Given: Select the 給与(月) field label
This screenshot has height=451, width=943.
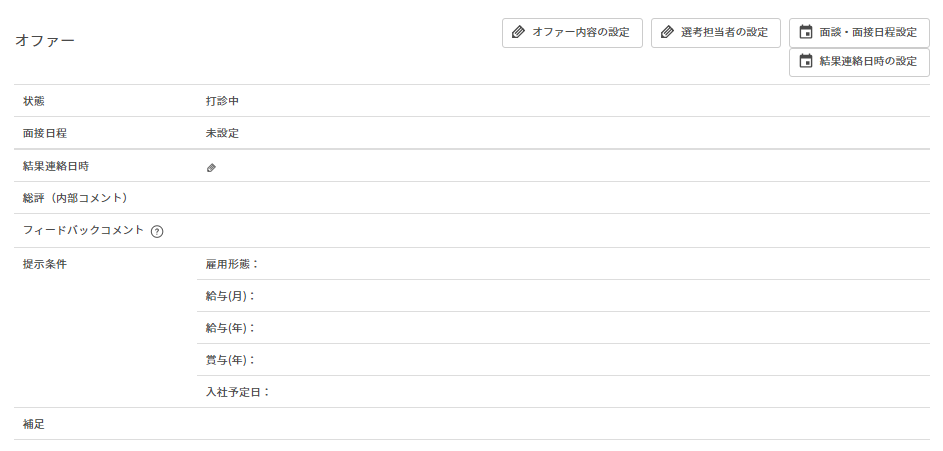Looking at the screenshot, I should click(x=230, y=296).
